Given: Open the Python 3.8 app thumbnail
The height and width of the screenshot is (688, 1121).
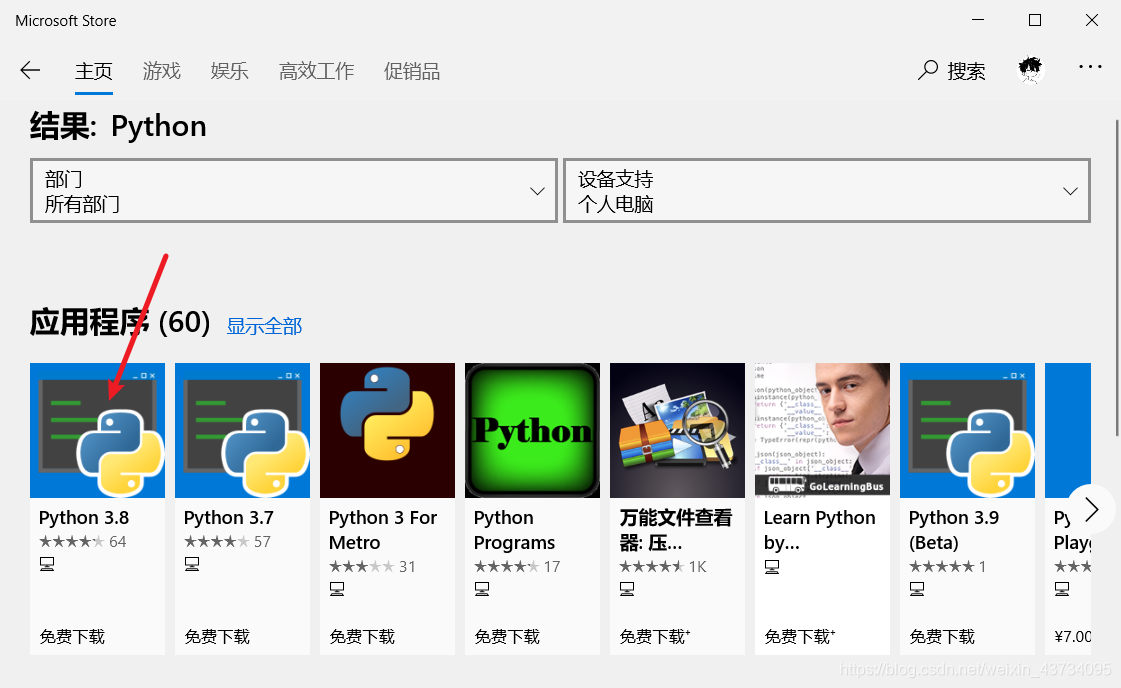Looking at the screenshot, I should (x=97, y=431).
